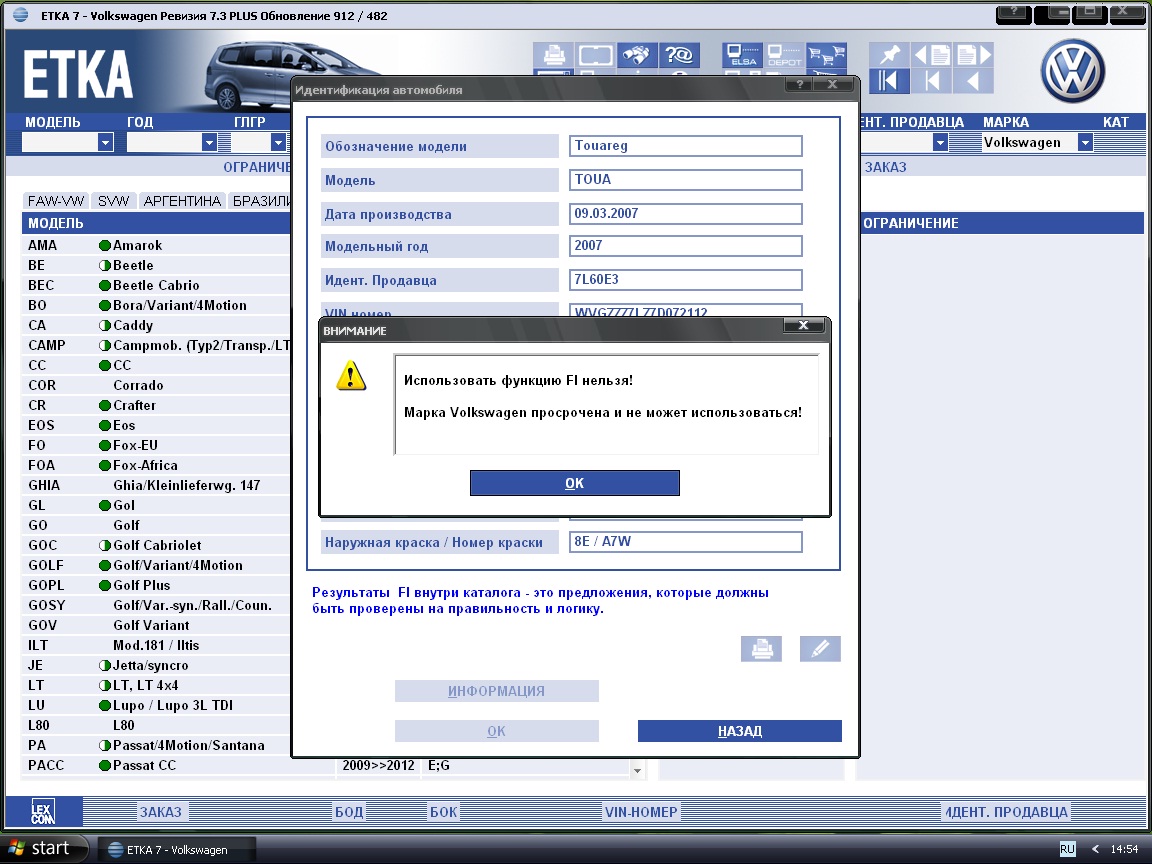
Task: Open the Windows start button
Action: [39, 849]
